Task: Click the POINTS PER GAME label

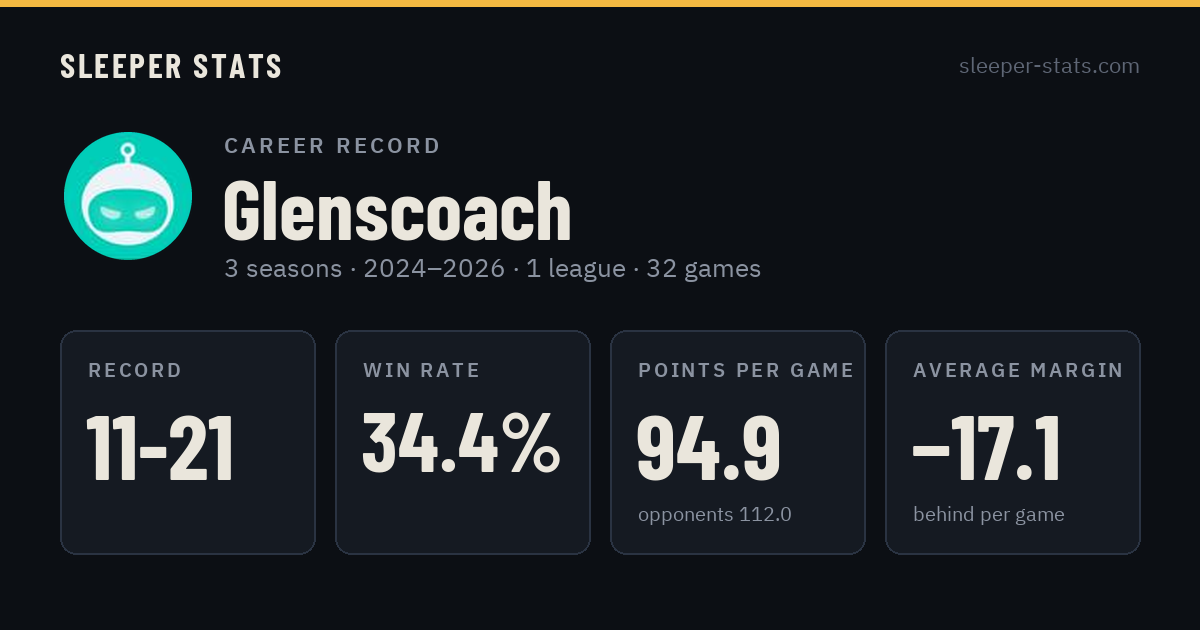Action: (x=746, y=371)
